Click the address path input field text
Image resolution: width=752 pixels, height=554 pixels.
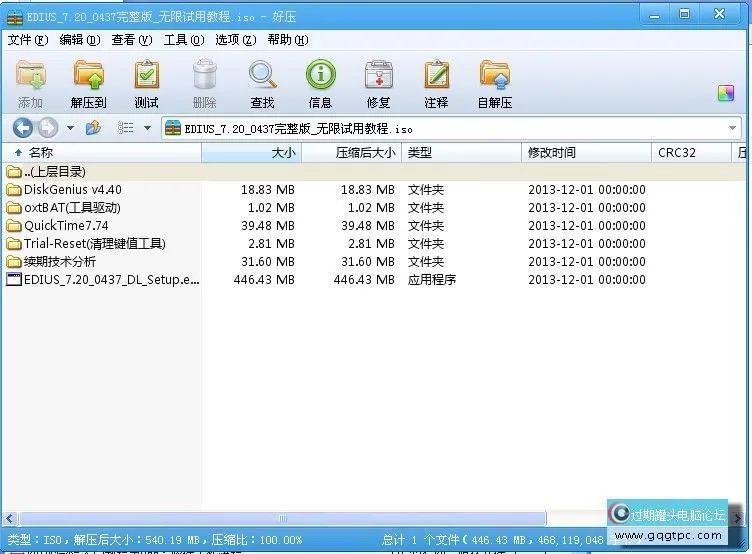(x=298, y=129)
